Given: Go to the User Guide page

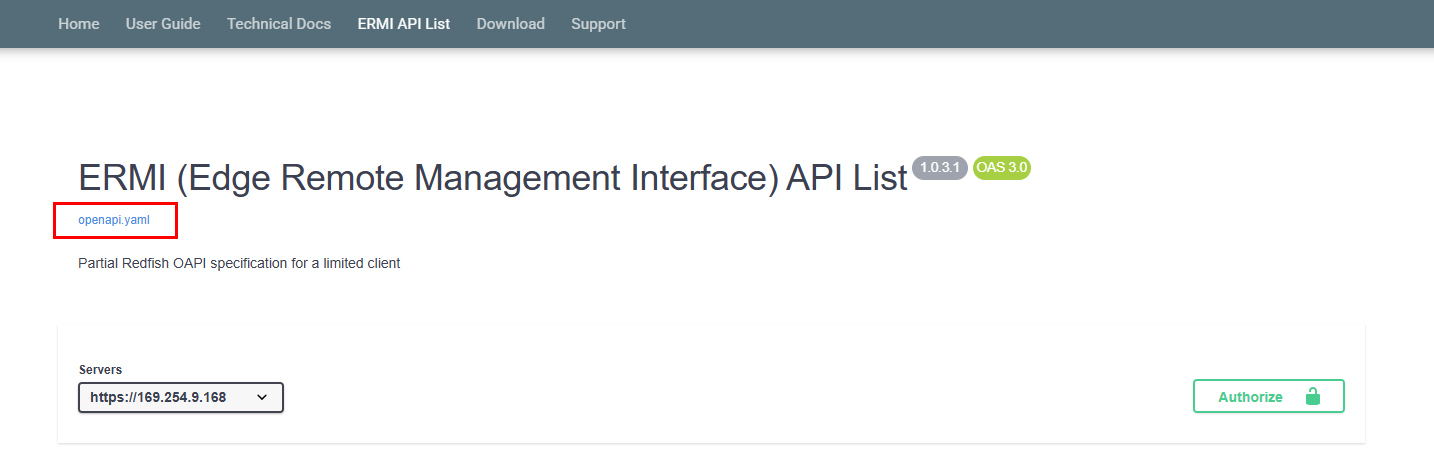Looking at the screenshot, I should [x=163, y=24].
